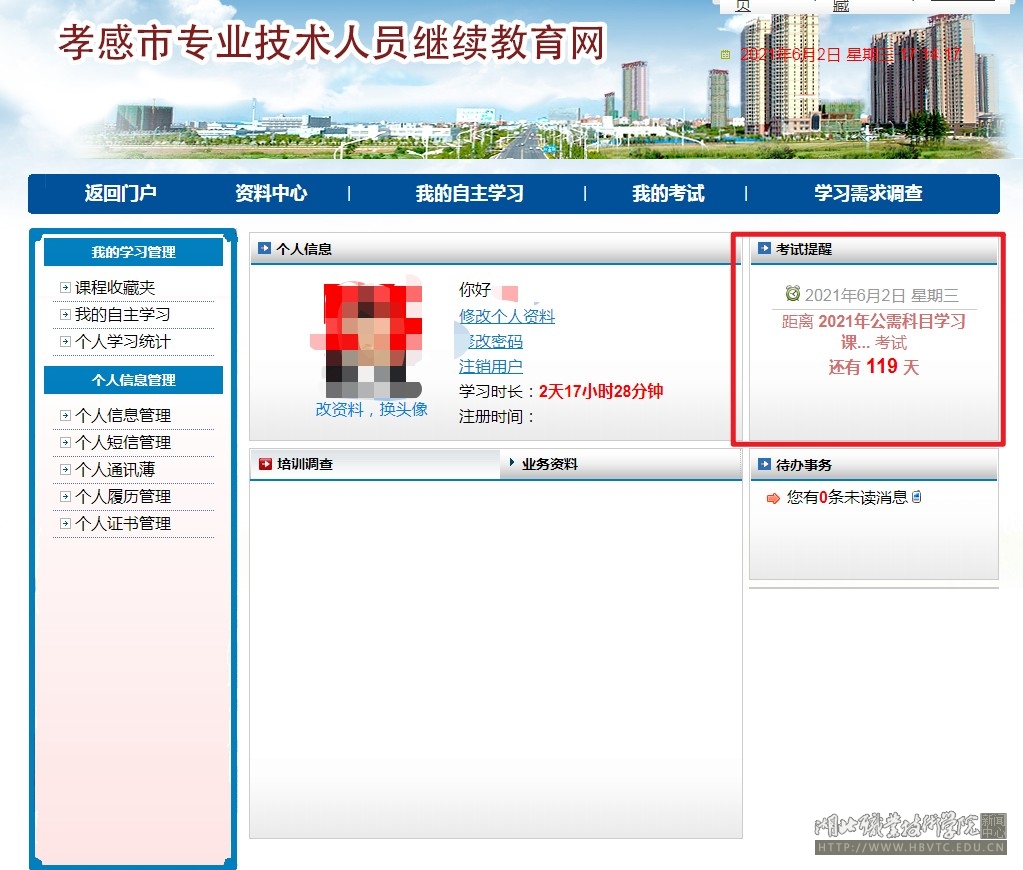Click the 改资料，换头像 link under avatar
The image size is (1023, 870).
coord(371,409)
